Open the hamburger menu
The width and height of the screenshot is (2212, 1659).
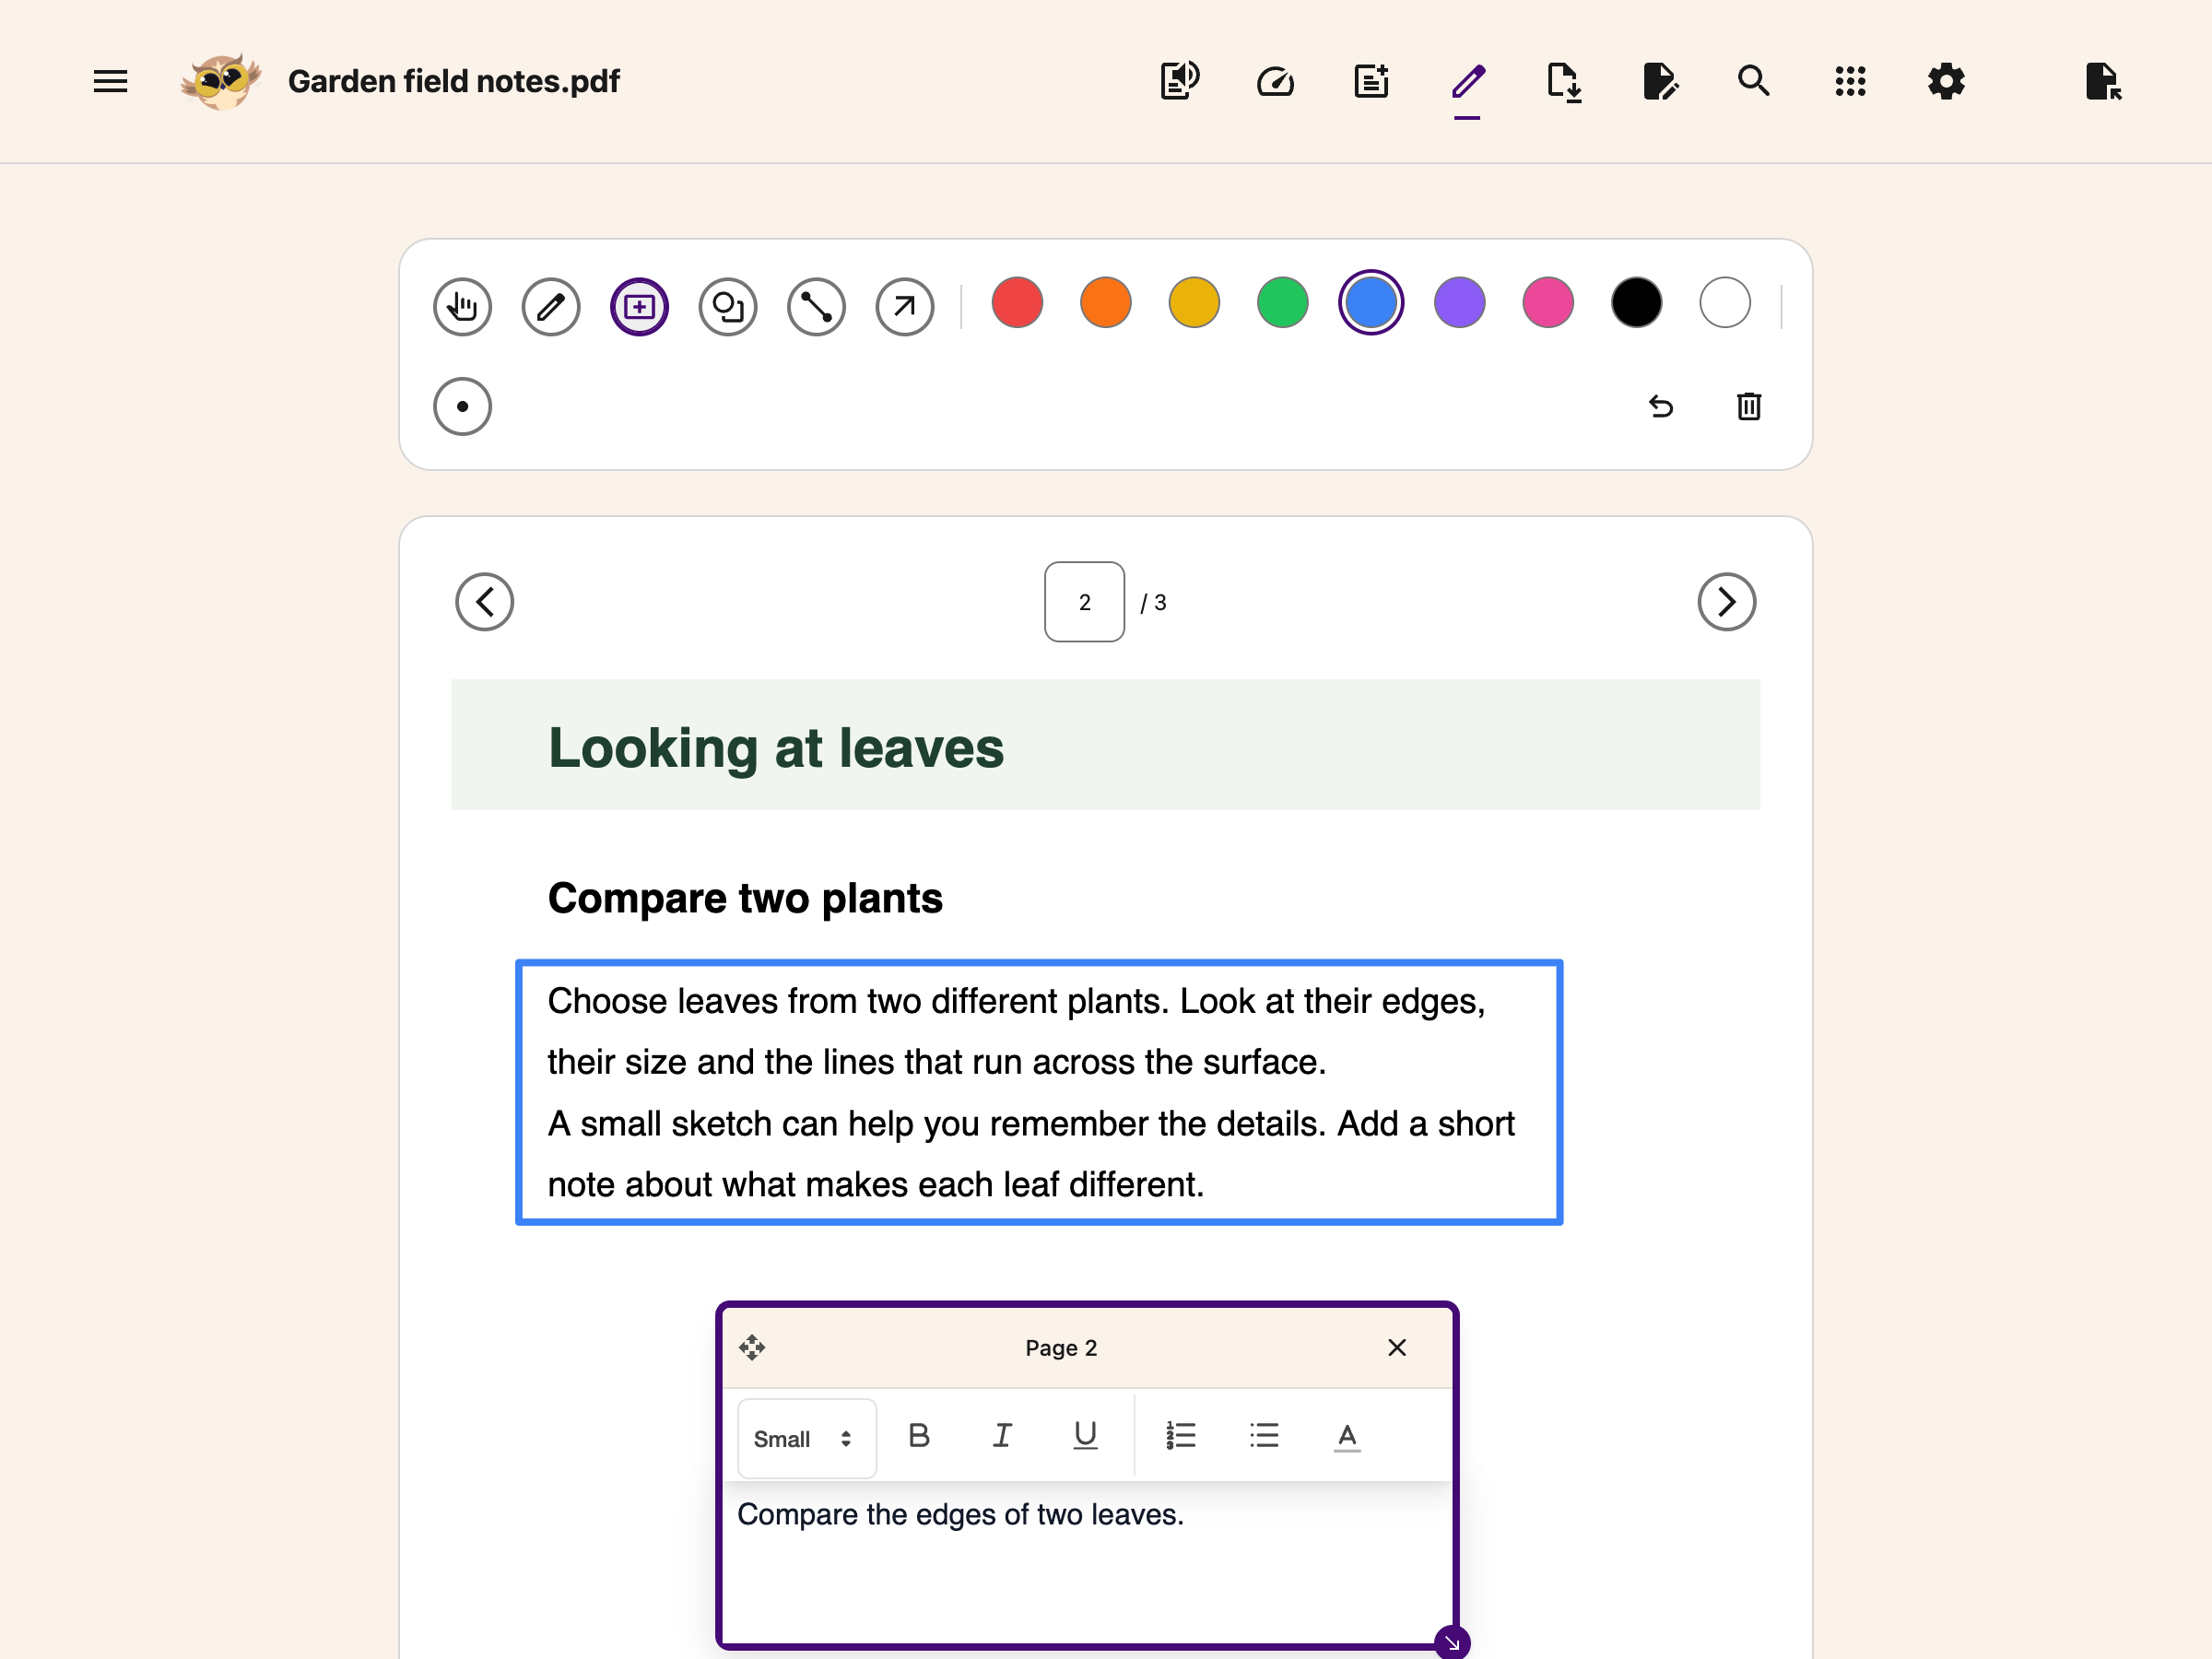[110, 81]
